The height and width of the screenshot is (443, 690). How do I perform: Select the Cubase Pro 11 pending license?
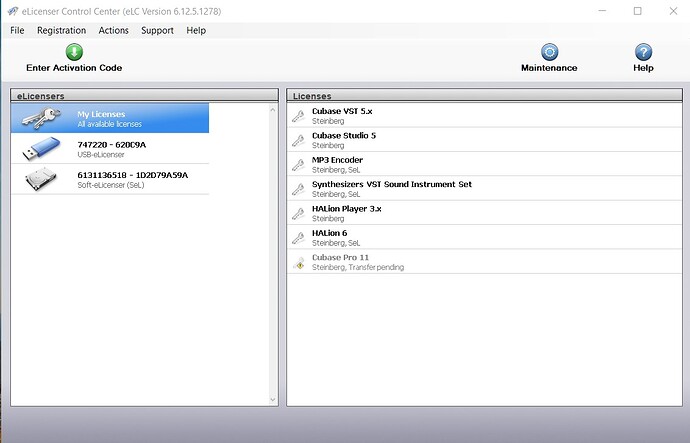tap(484, 262)
